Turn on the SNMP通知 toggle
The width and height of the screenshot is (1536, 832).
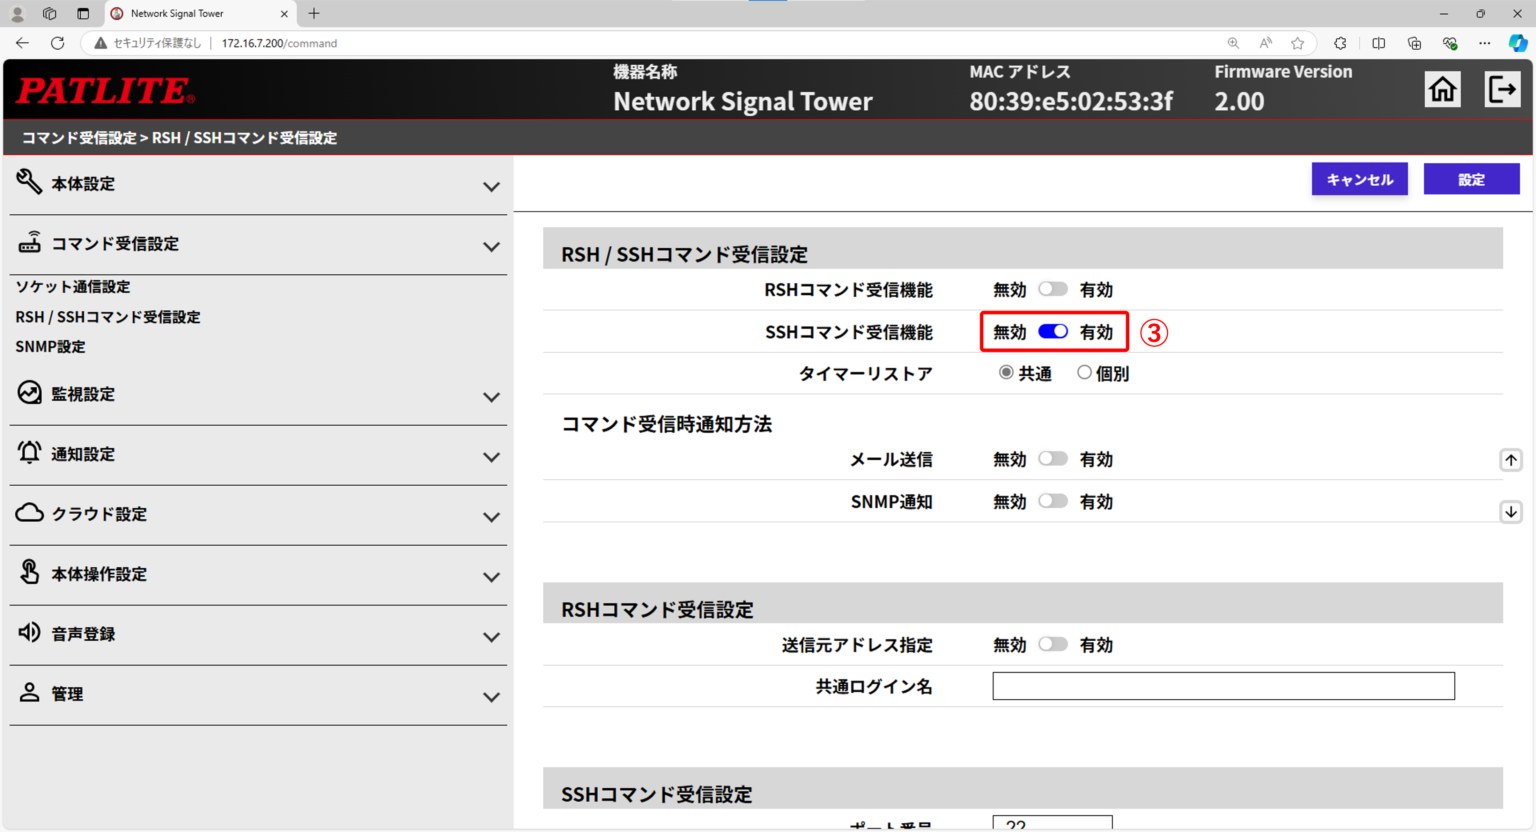(x=1053, y=501)
